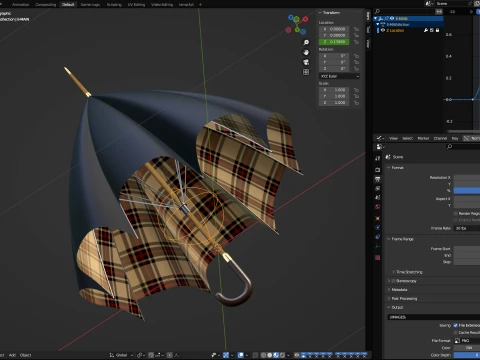The height and width of the screenshot is (360, 480).
Task: Open the World properties tab icon
Action: tap(378, 207)
